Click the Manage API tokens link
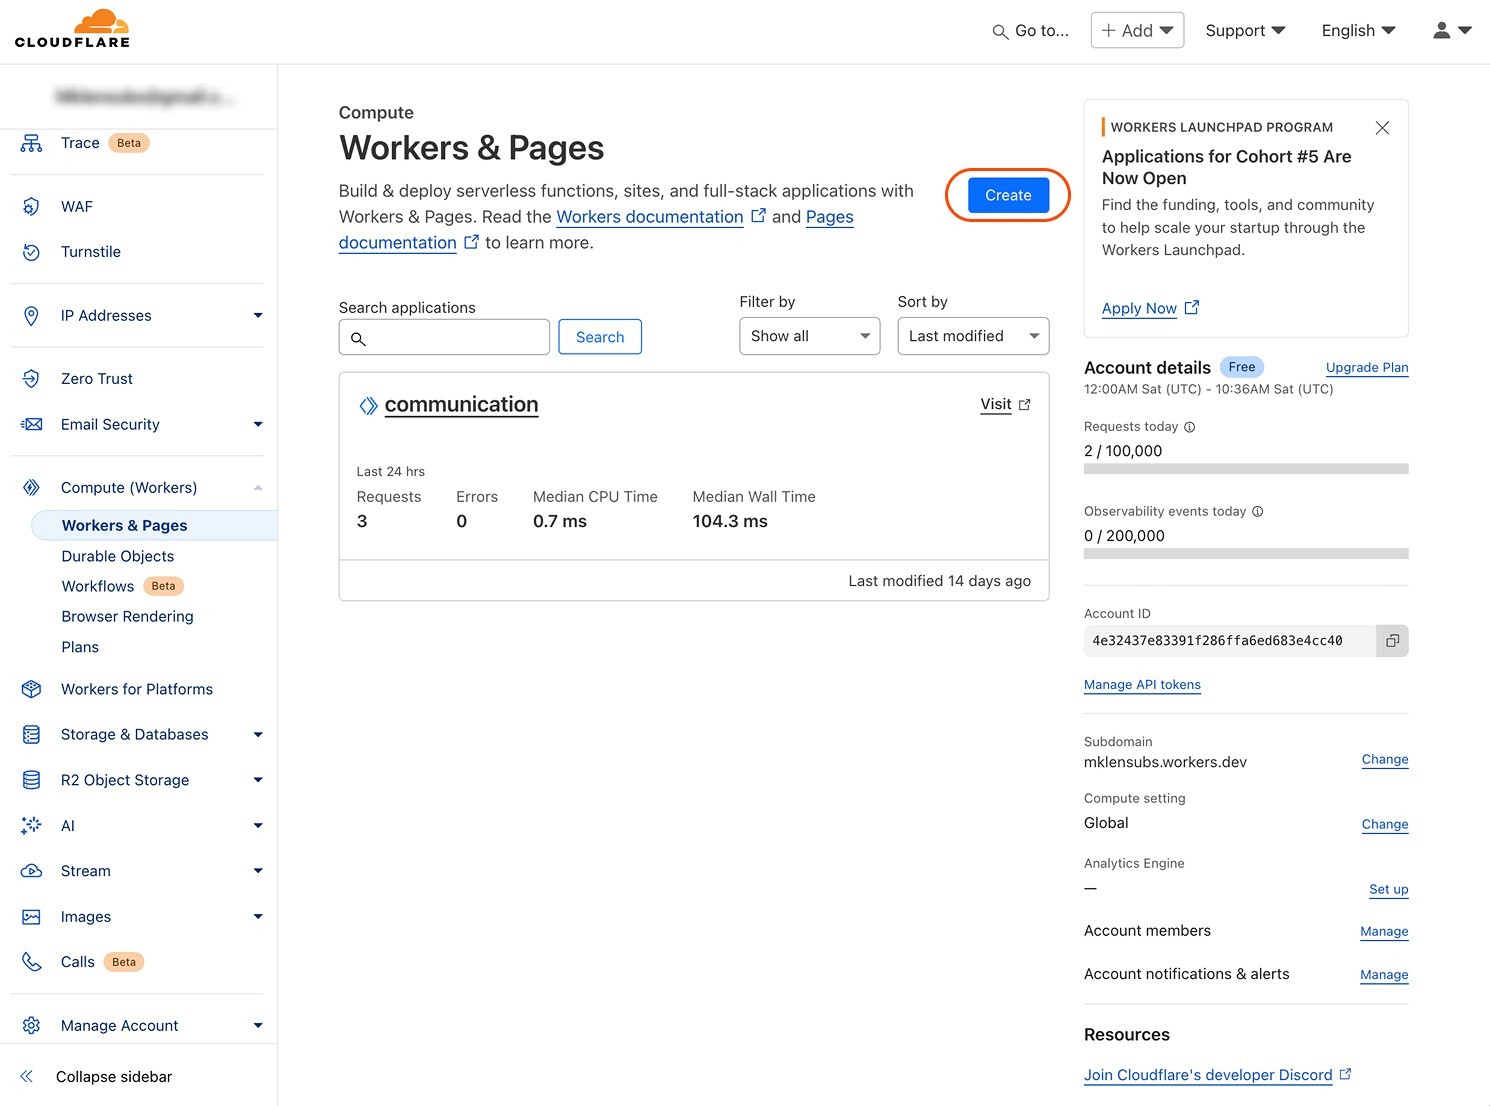Screen dimensions: 1490x1106 pos(1142,685)
